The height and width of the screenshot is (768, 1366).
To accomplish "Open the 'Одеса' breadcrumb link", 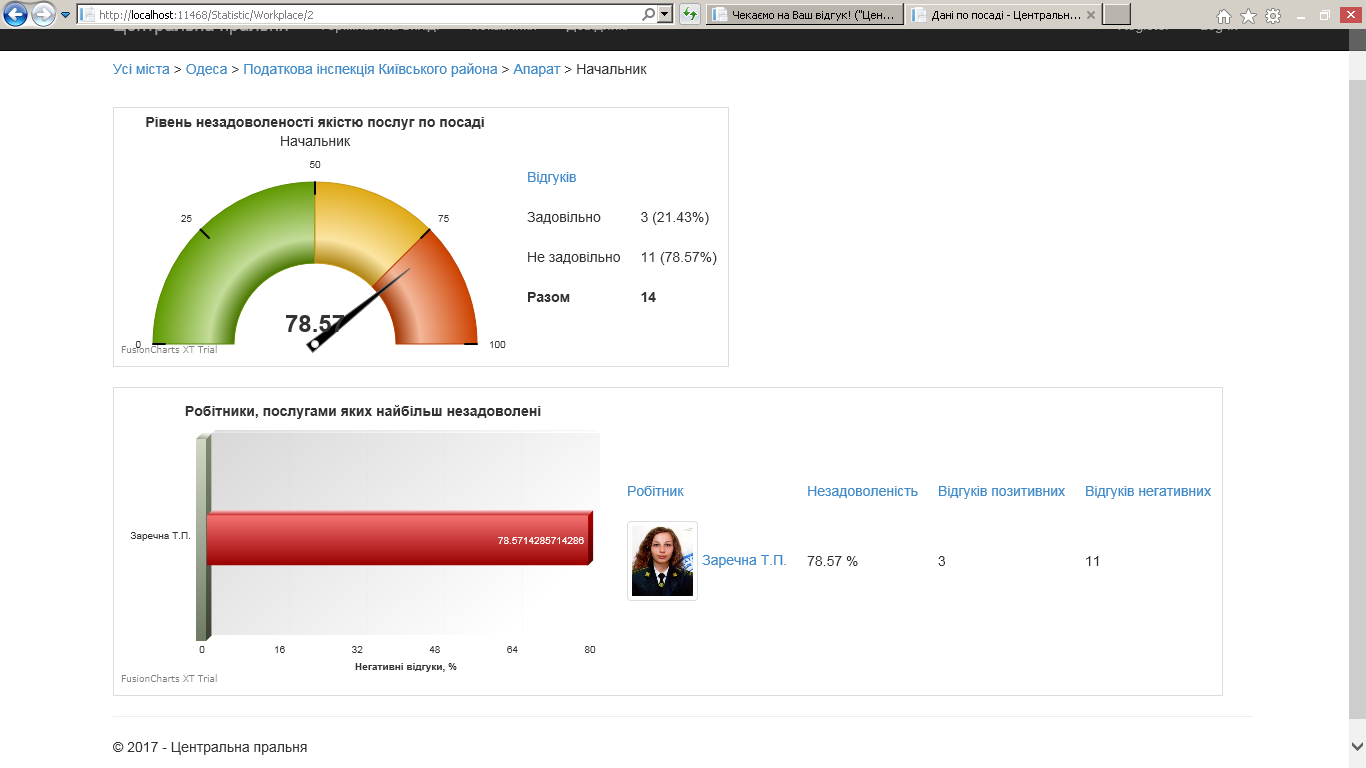I will [x=206, y=69].
